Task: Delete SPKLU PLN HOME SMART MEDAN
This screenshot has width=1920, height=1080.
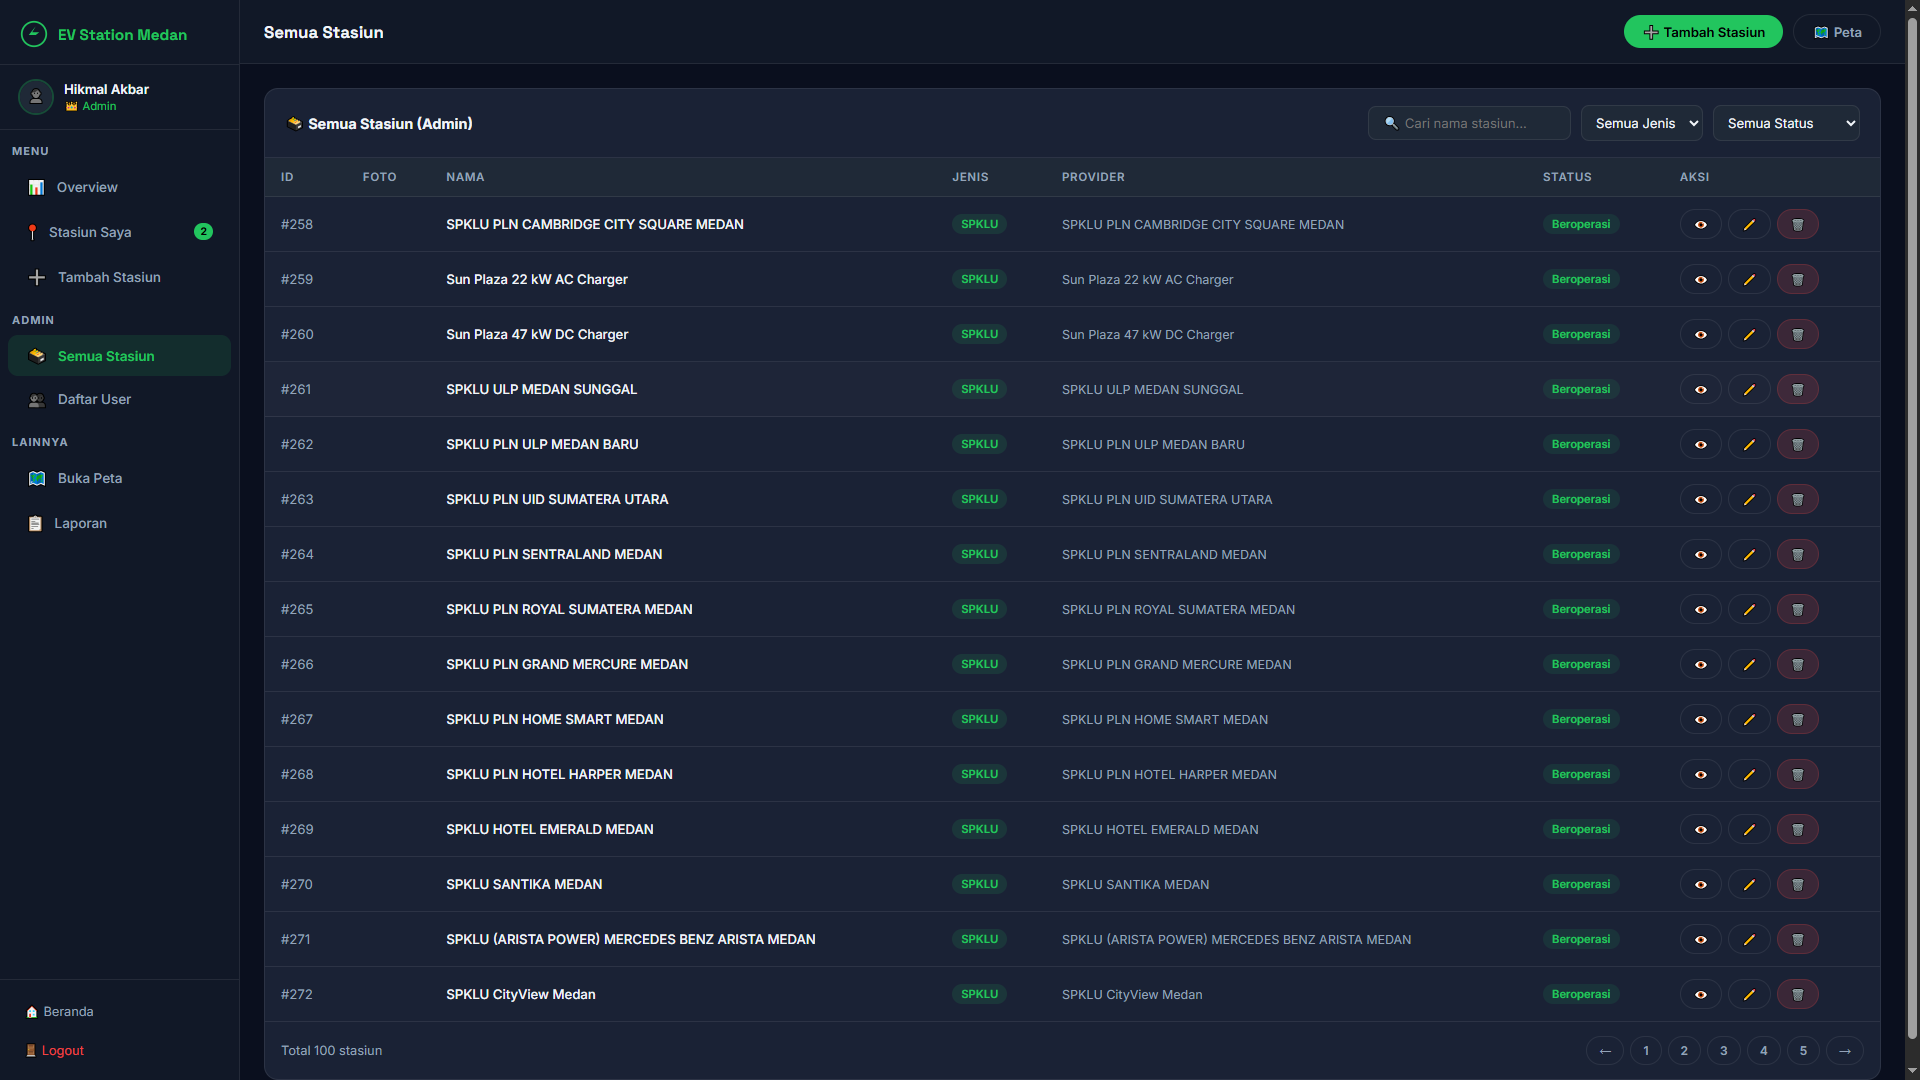Action: (1797, 719)
